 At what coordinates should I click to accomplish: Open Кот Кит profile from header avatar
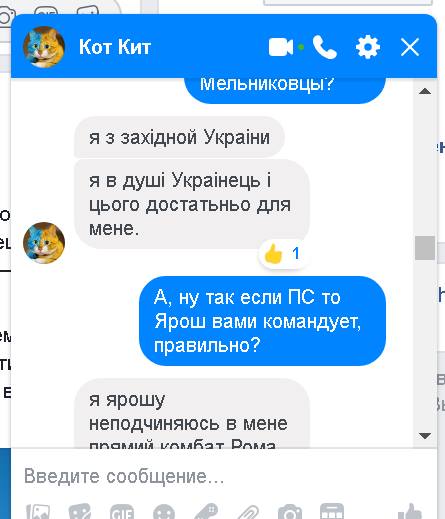pos(44,47)
